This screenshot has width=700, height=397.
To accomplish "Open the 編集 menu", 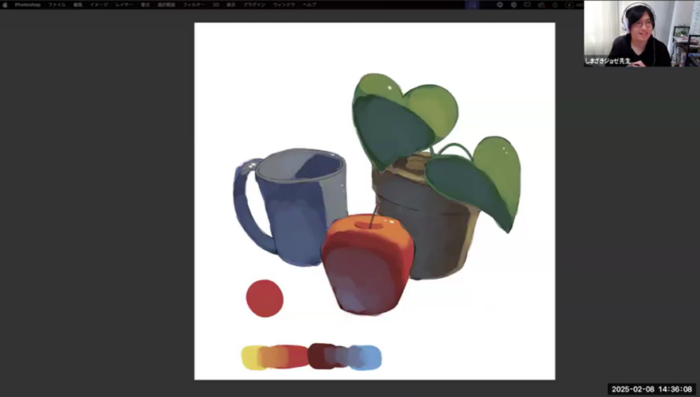I will coord(78,5).
